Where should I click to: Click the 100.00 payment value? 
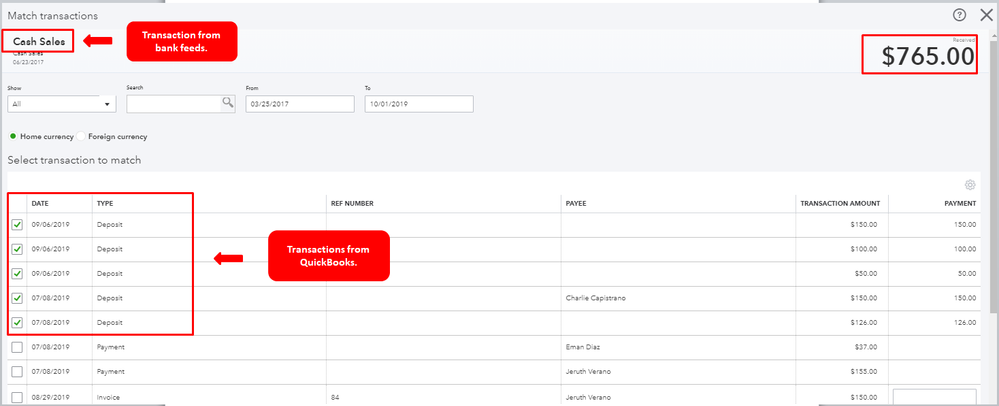[x=963, y=249]
